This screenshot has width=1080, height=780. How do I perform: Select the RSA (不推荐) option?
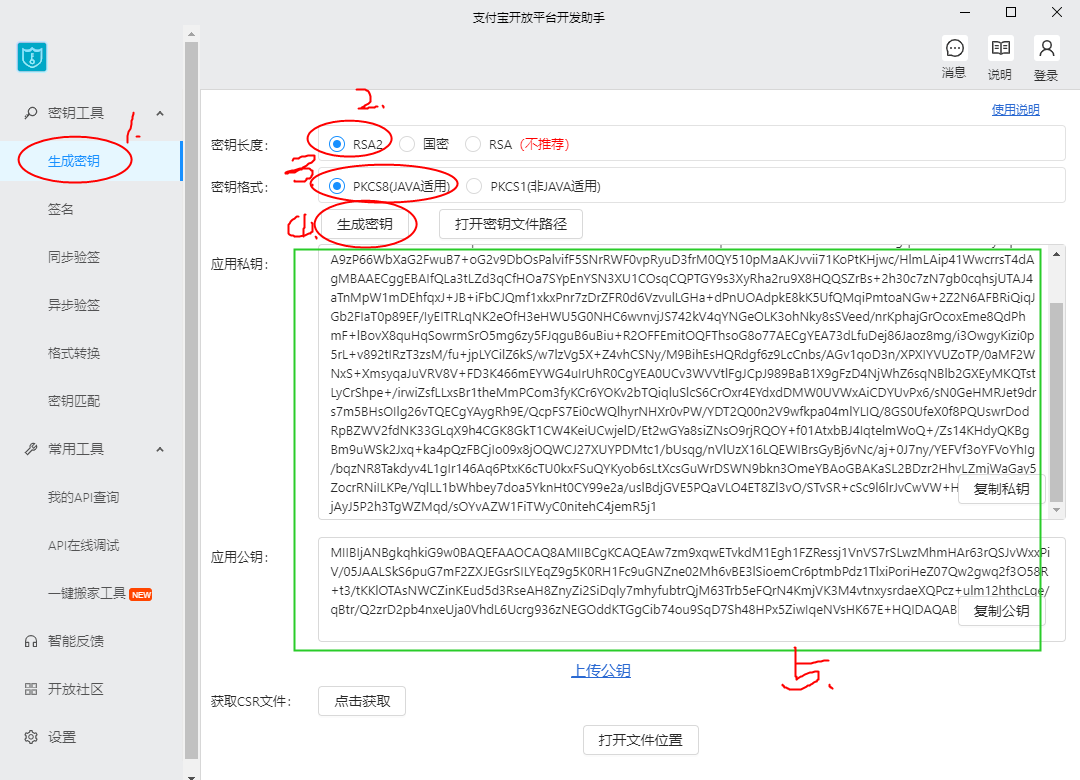(x=472, y=144)
